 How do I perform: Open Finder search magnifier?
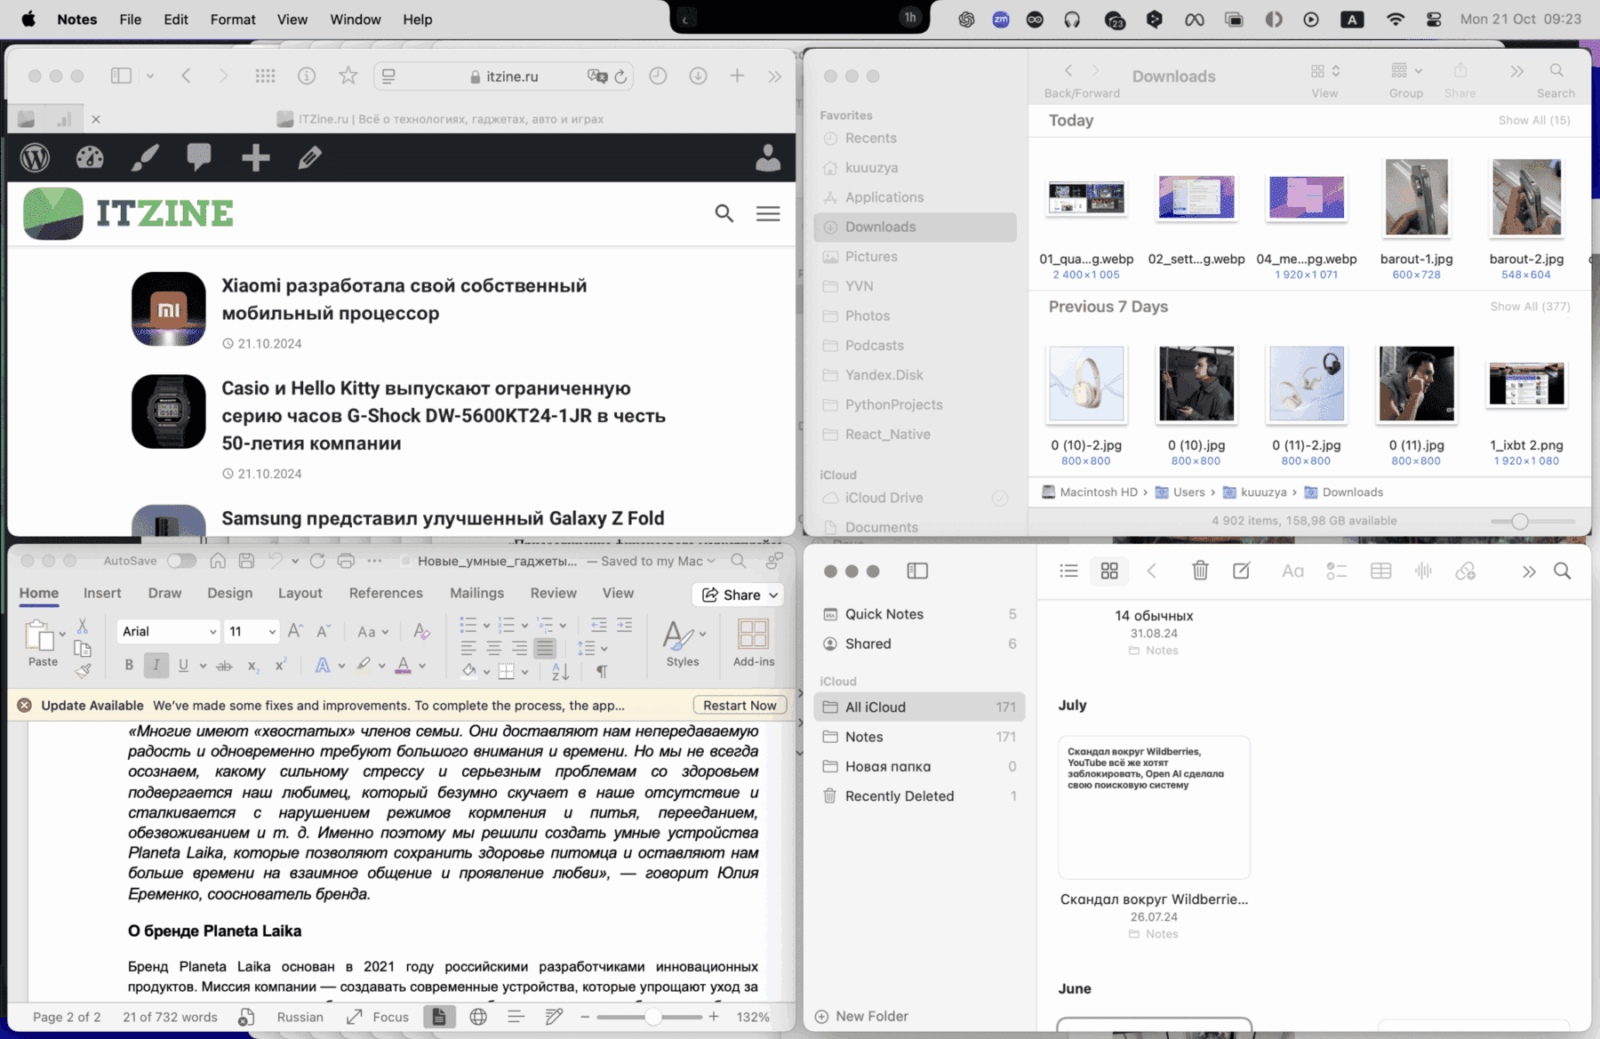click(x=1556, y=71)
